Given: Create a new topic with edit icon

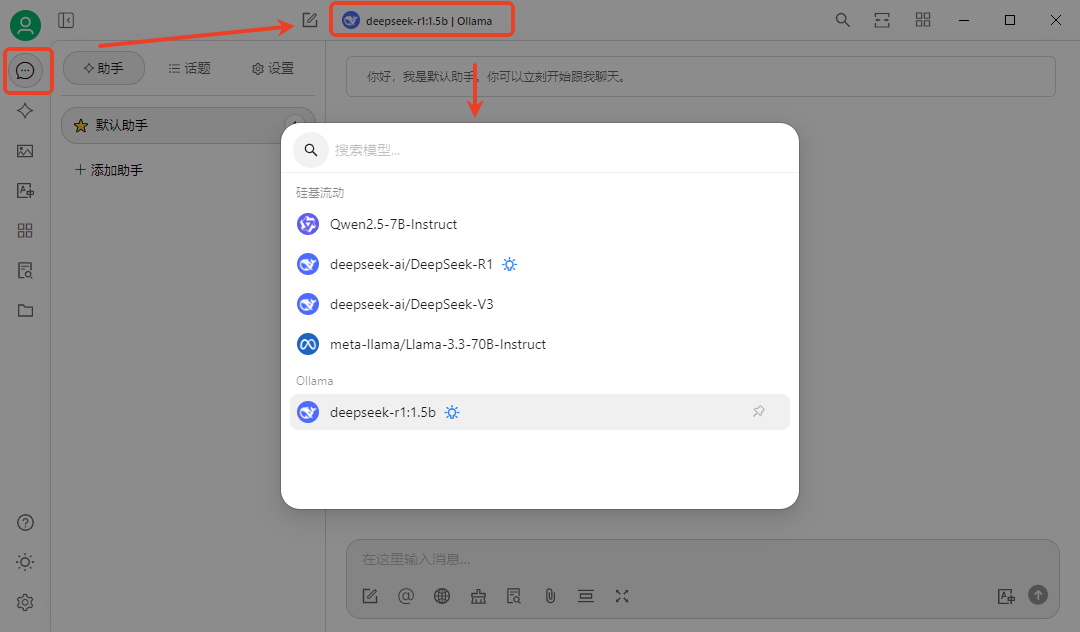Looking at the screenshot, I should click(x=310, y=21).
